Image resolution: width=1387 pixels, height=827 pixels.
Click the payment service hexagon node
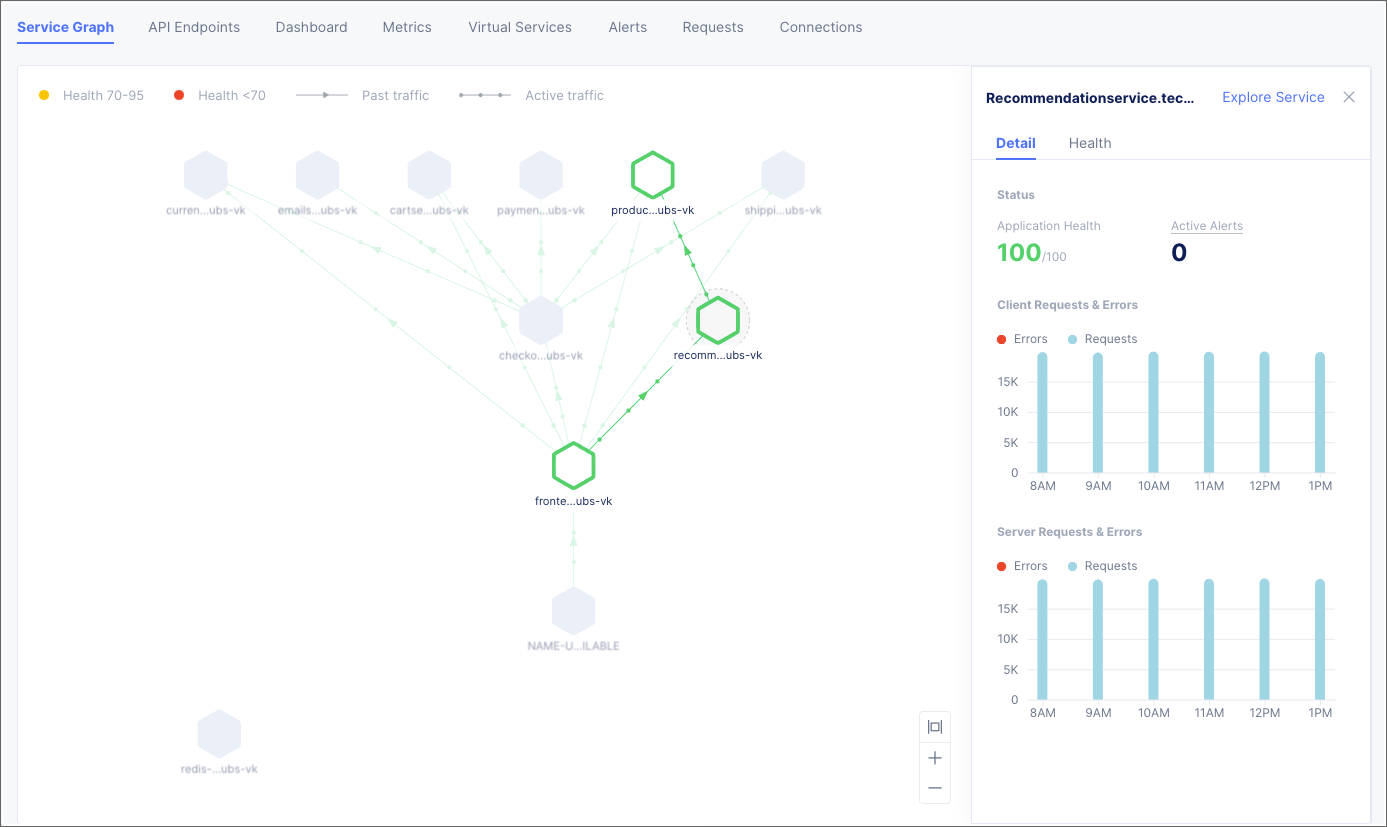tap(541, 175)
